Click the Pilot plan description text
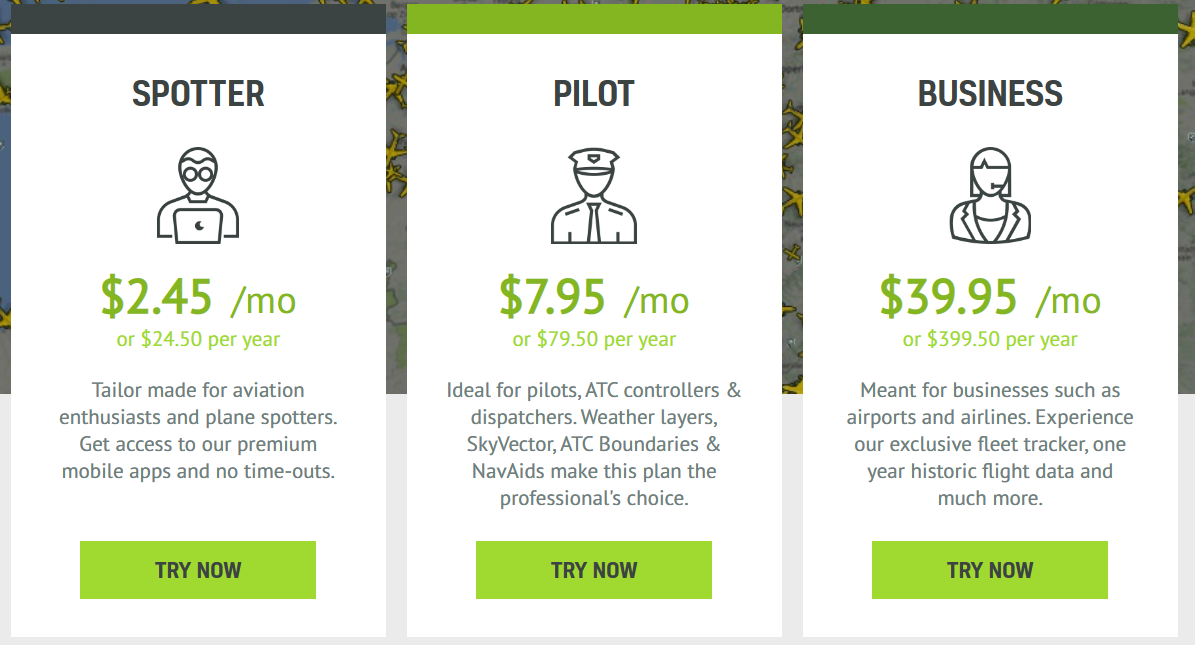Viewport: 1195px width, 645px height. (x=594, y=444)
